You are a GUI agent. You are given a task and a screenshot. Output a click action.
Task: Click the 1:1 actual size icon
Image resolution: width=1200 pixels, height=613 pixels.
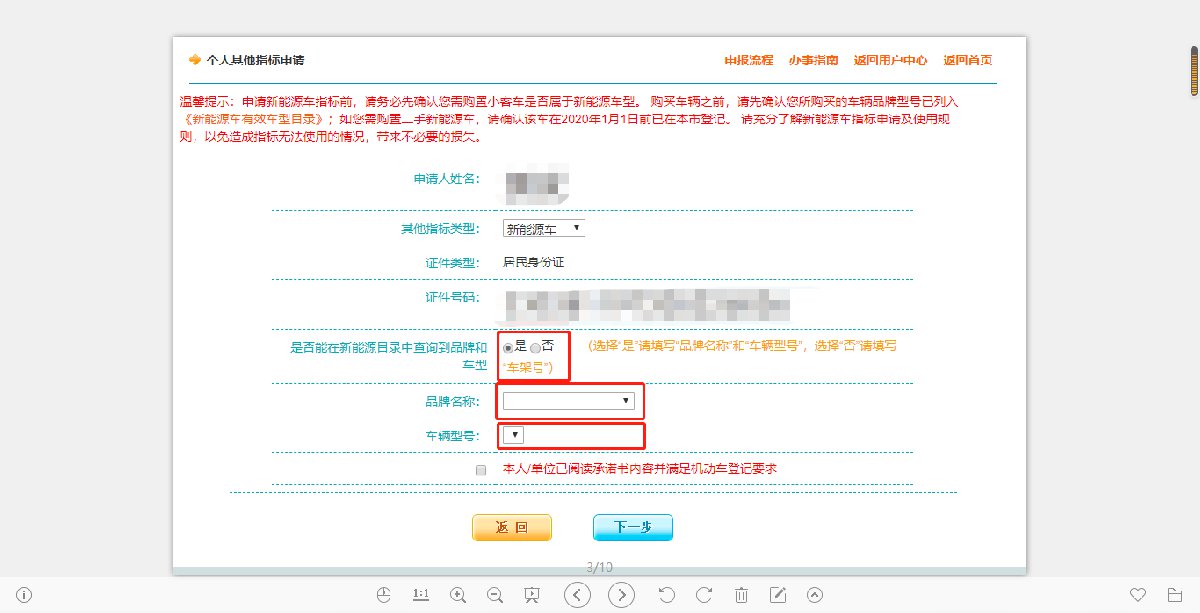coord(421,595)
